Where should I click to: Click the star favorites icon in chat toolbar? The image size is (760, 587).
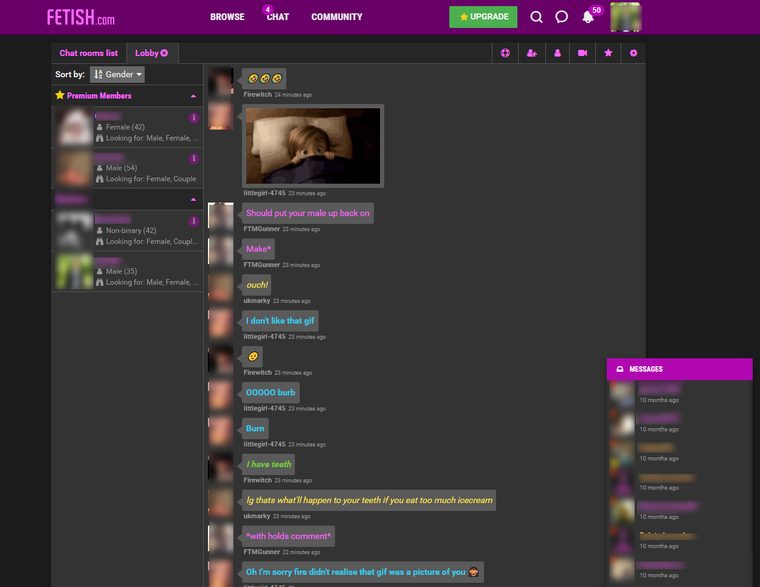(608, 53)
